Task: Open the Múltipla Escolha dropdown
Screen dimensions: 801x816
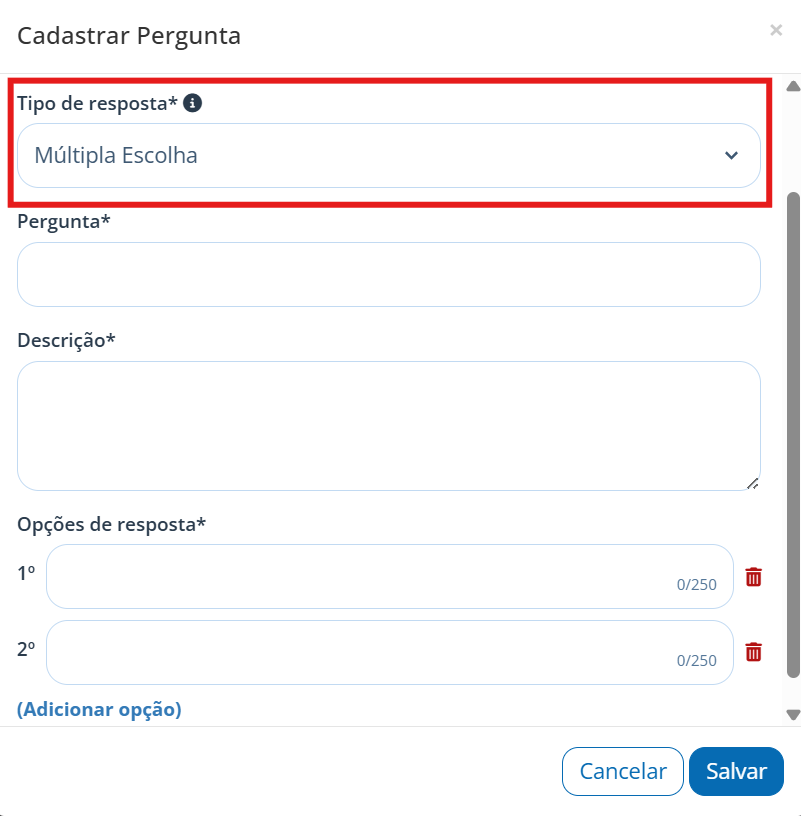Action: pyautogui.click(x=389, y=156)
